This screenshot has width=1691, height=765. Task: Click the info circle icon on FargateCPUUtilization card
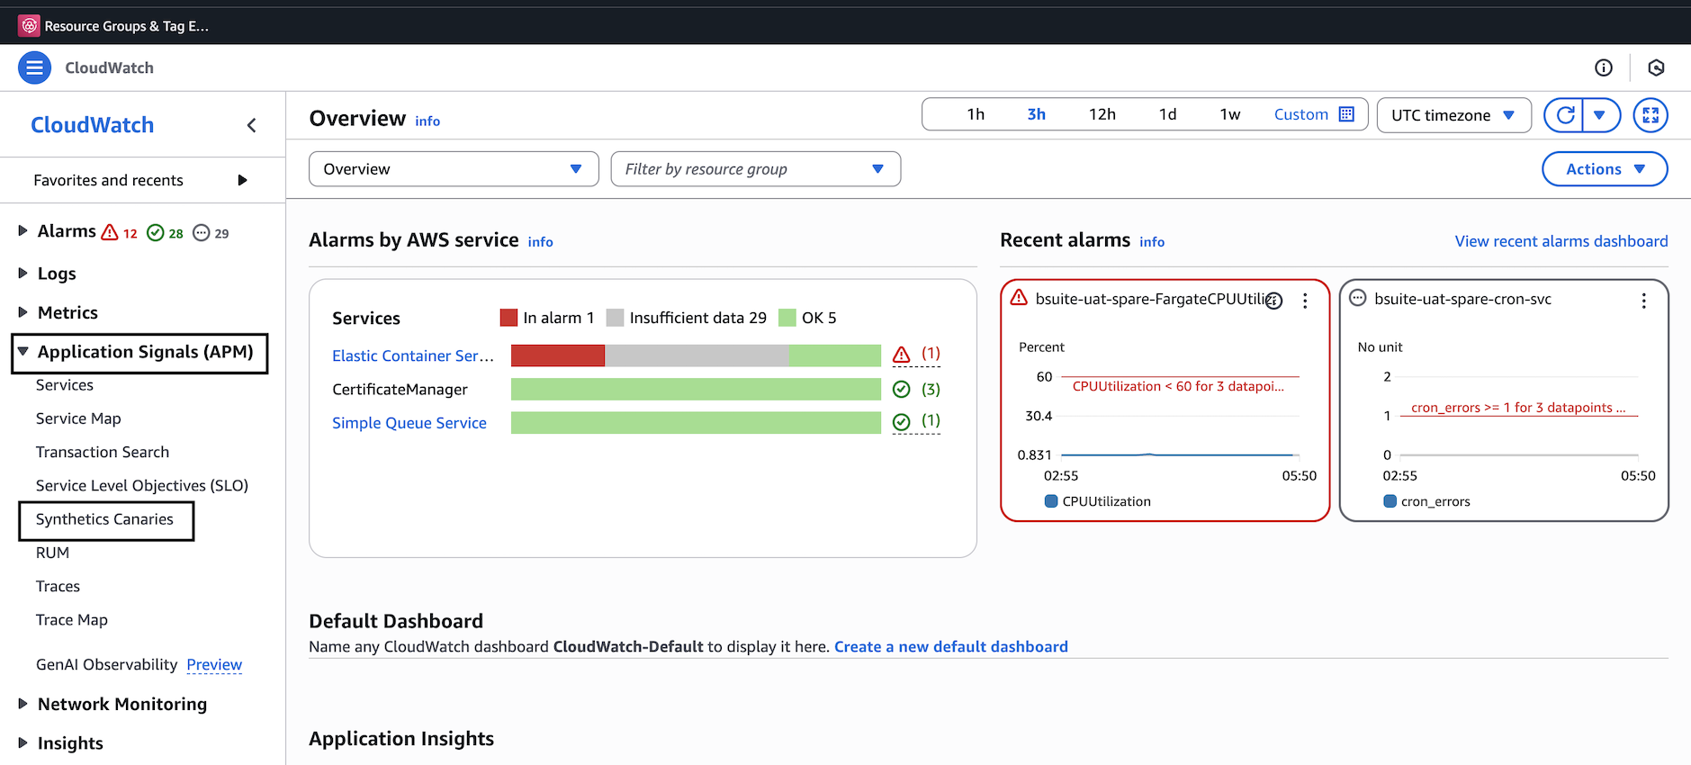1273,300
